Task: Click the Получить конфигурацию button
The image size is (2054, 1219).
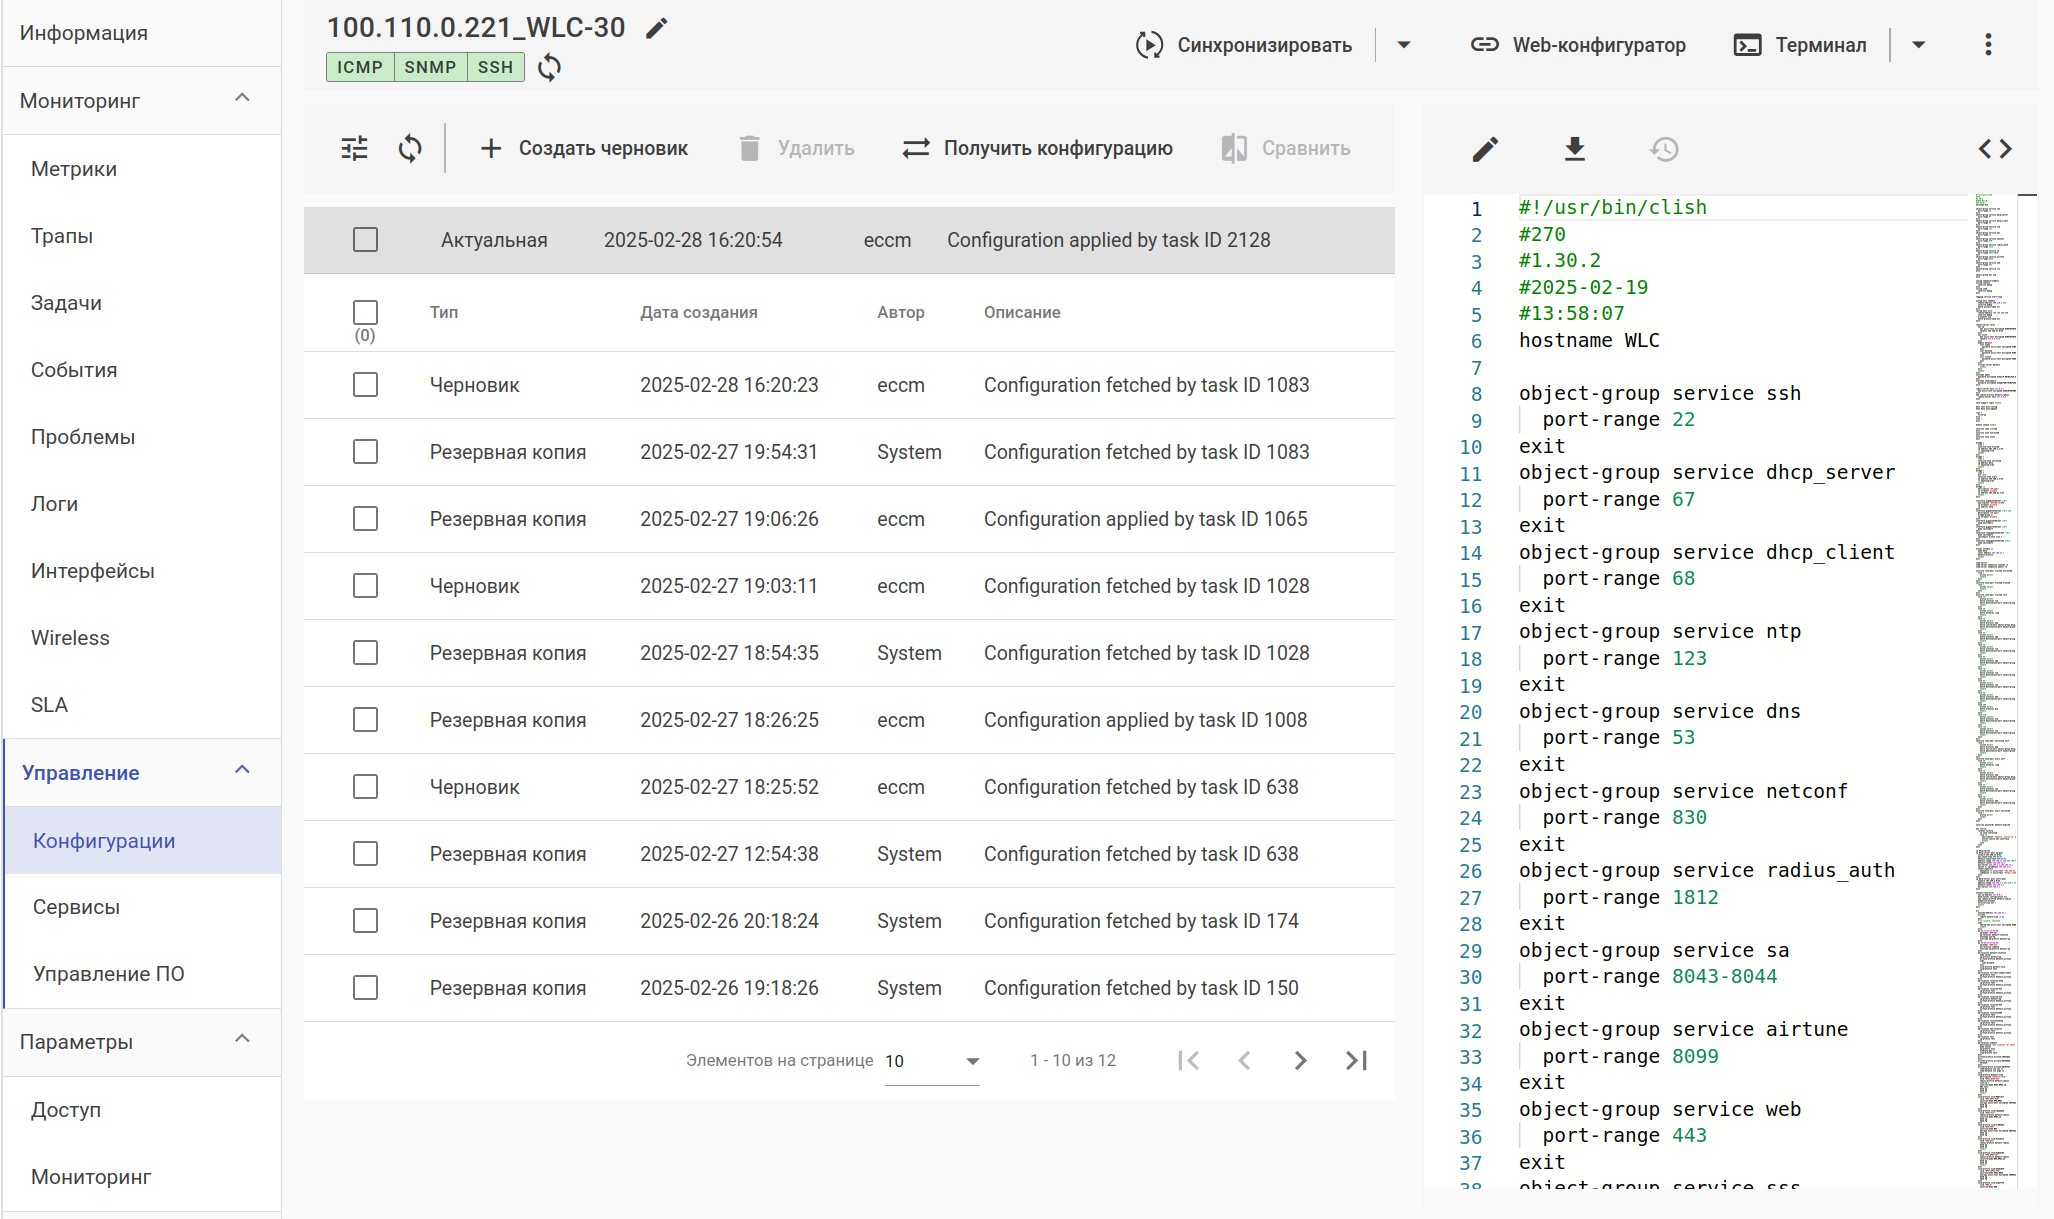Action: (1037, 148)
